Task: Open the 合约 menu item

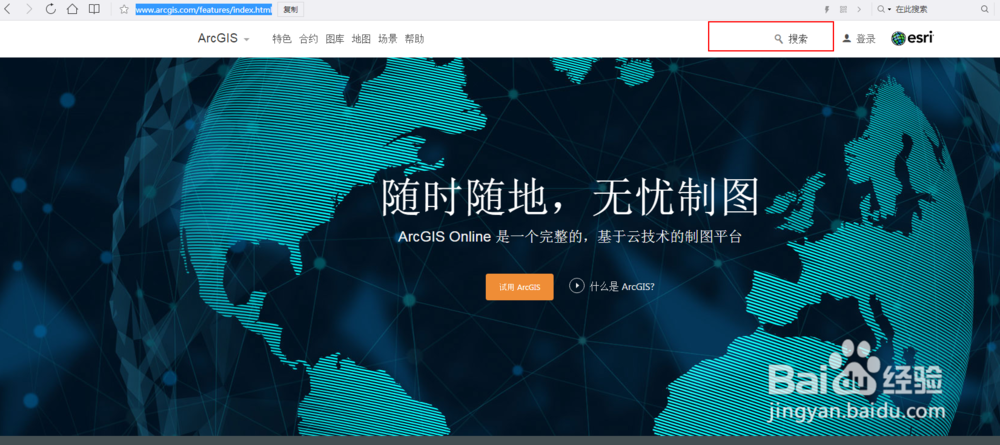Action: [x=309, y=39]
